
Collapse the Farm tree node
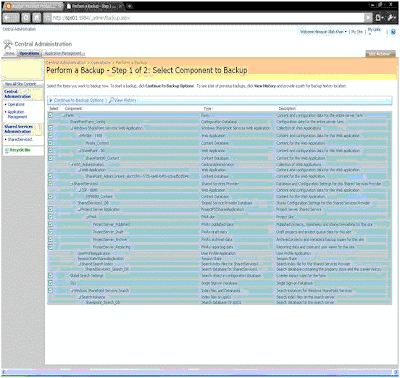click(63, 115)
